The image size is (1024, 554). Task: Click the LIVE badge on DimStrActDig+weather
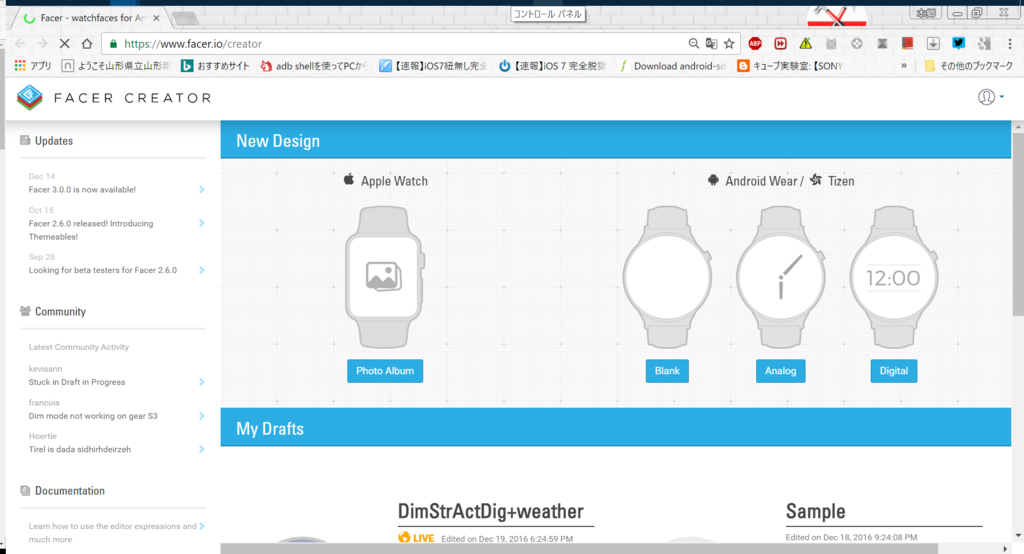[x=416, y=538]
